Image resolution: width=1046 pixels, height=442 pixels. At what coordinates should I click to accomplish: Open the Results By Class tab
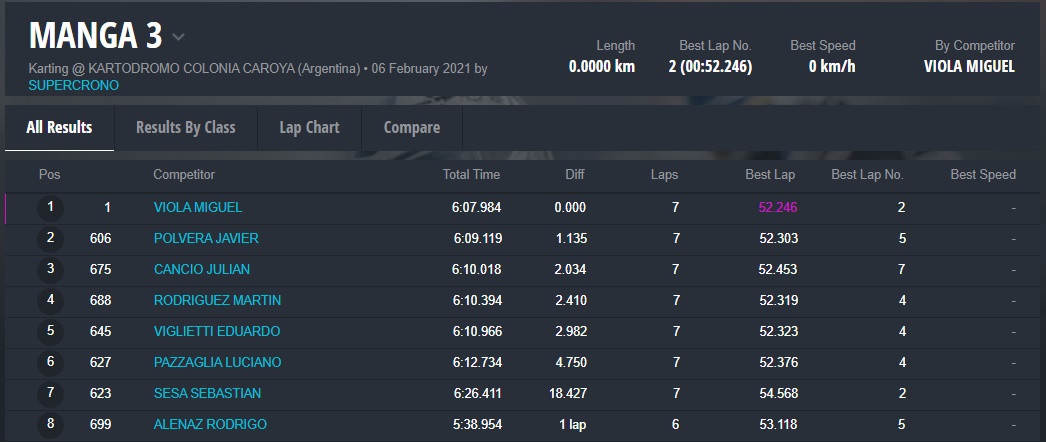(x=185, y=127)
